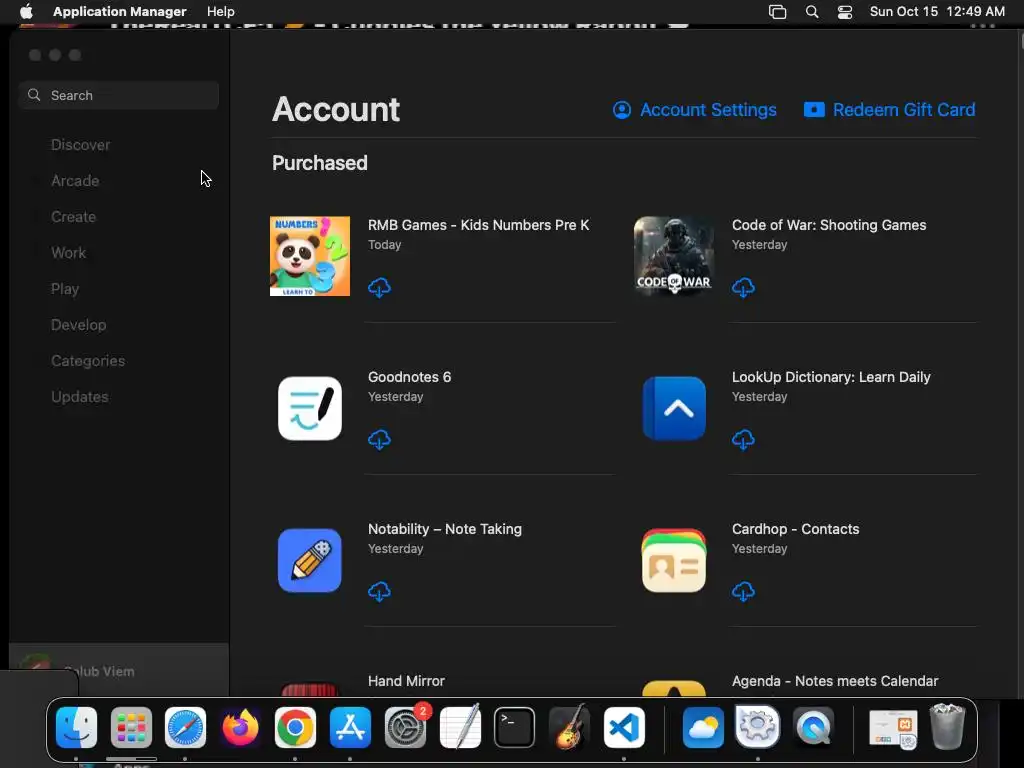
Task: Open TextEdit from the dock
Action: coord(460,727)
